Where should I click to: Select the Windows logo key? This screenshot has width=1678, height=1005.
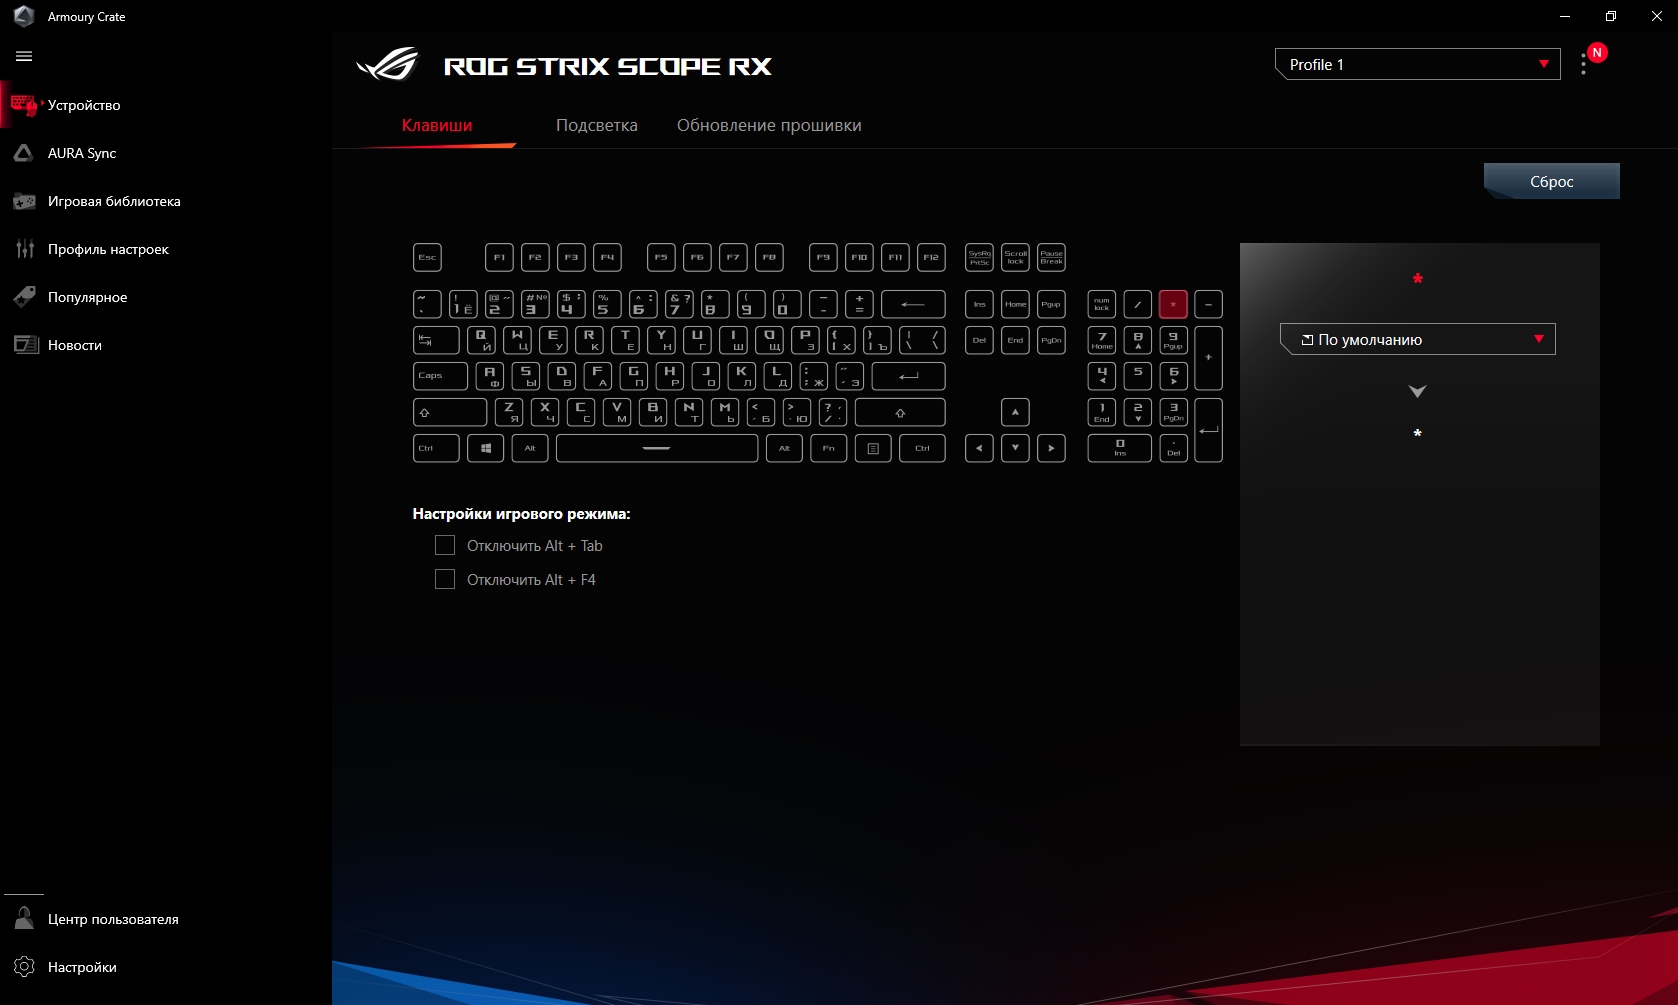click(x=485, y=448)
